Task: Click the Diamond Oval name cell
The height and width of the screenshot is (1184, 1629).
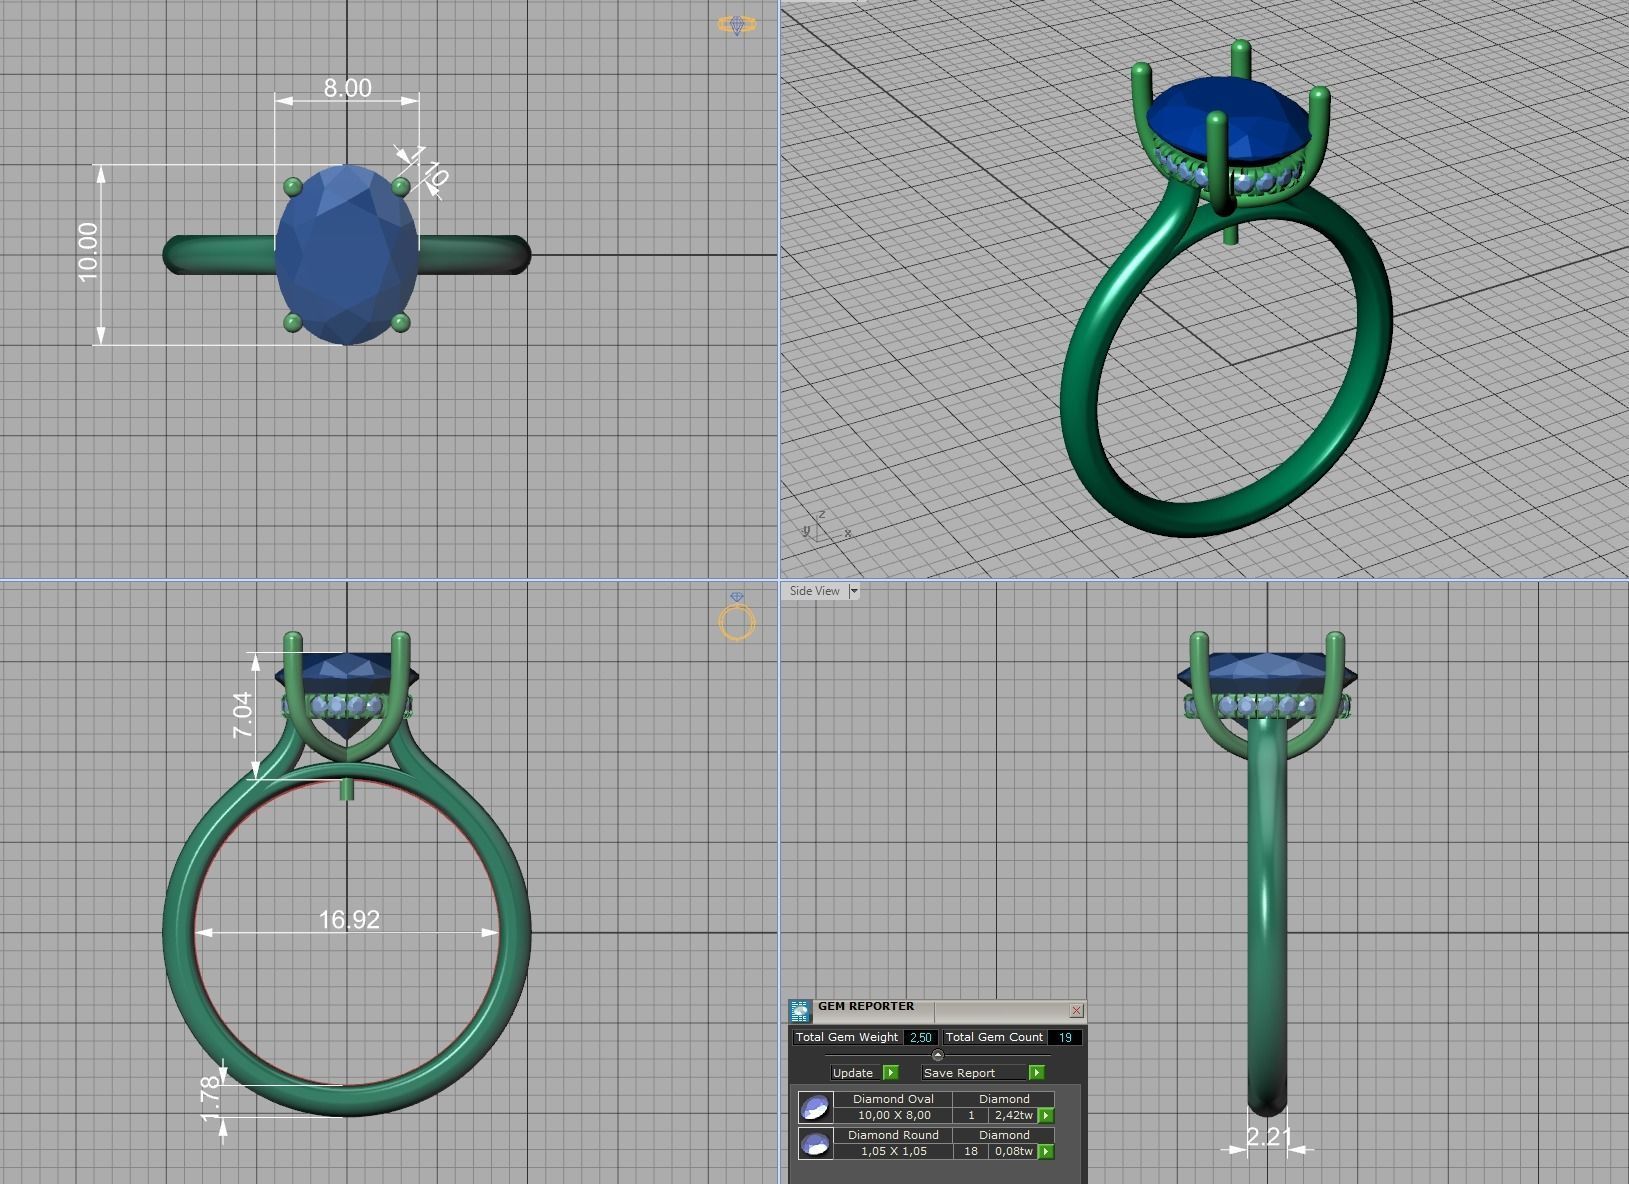Action: tap(894, 1099)
